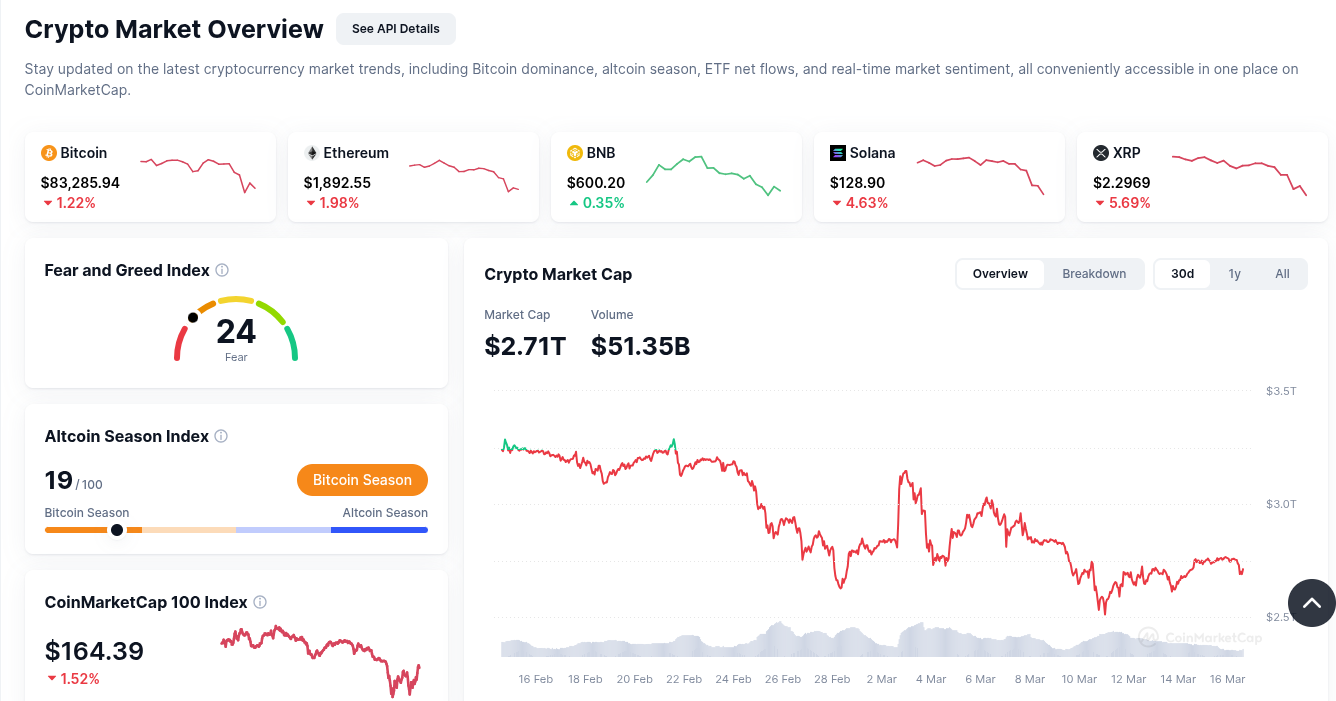Open the Bitcoin price sparkline chart

tap(198, 175)
